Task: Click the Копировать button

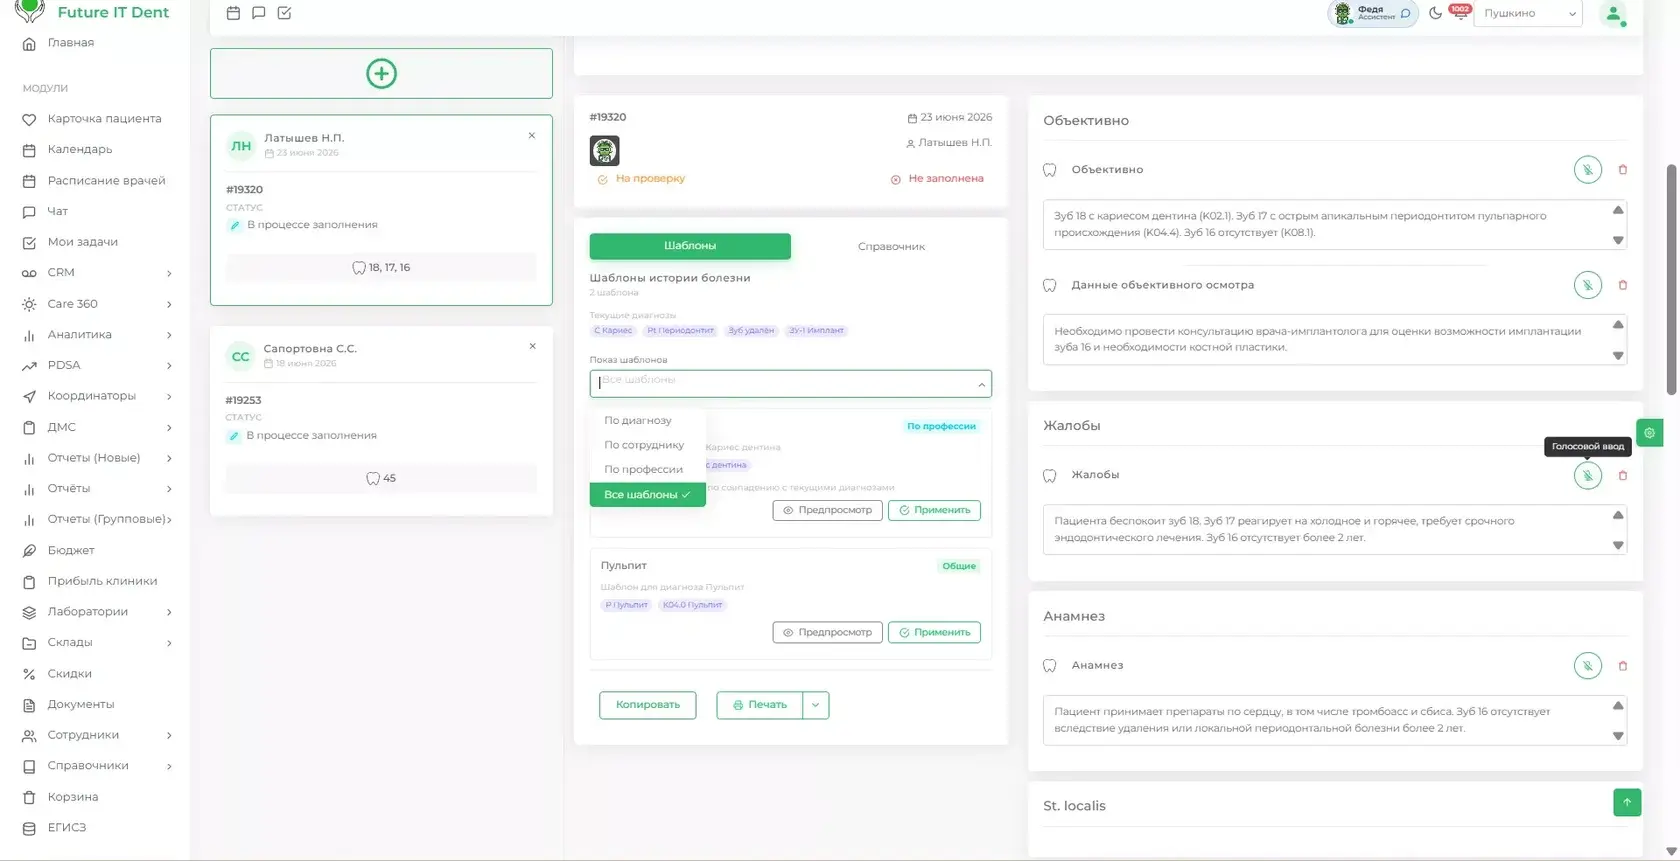Action: [648, 705]
